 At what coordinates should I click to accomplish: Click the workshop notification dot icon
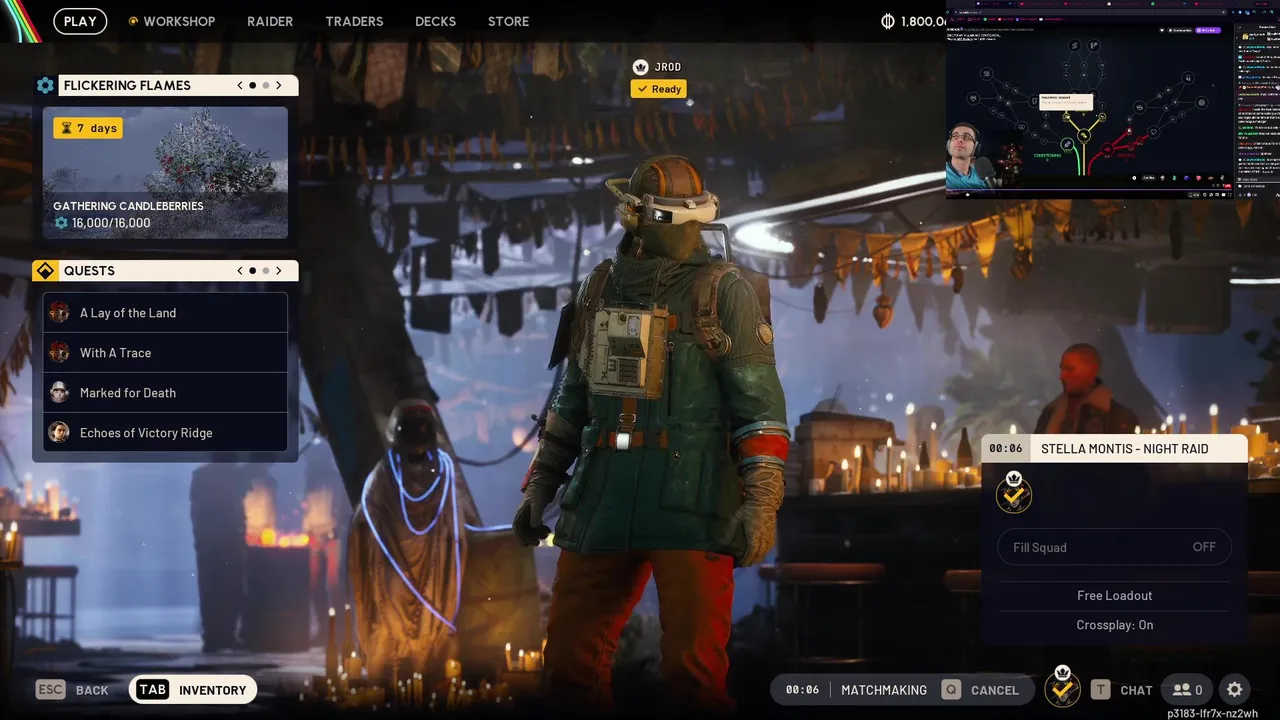tap(133, 21)
